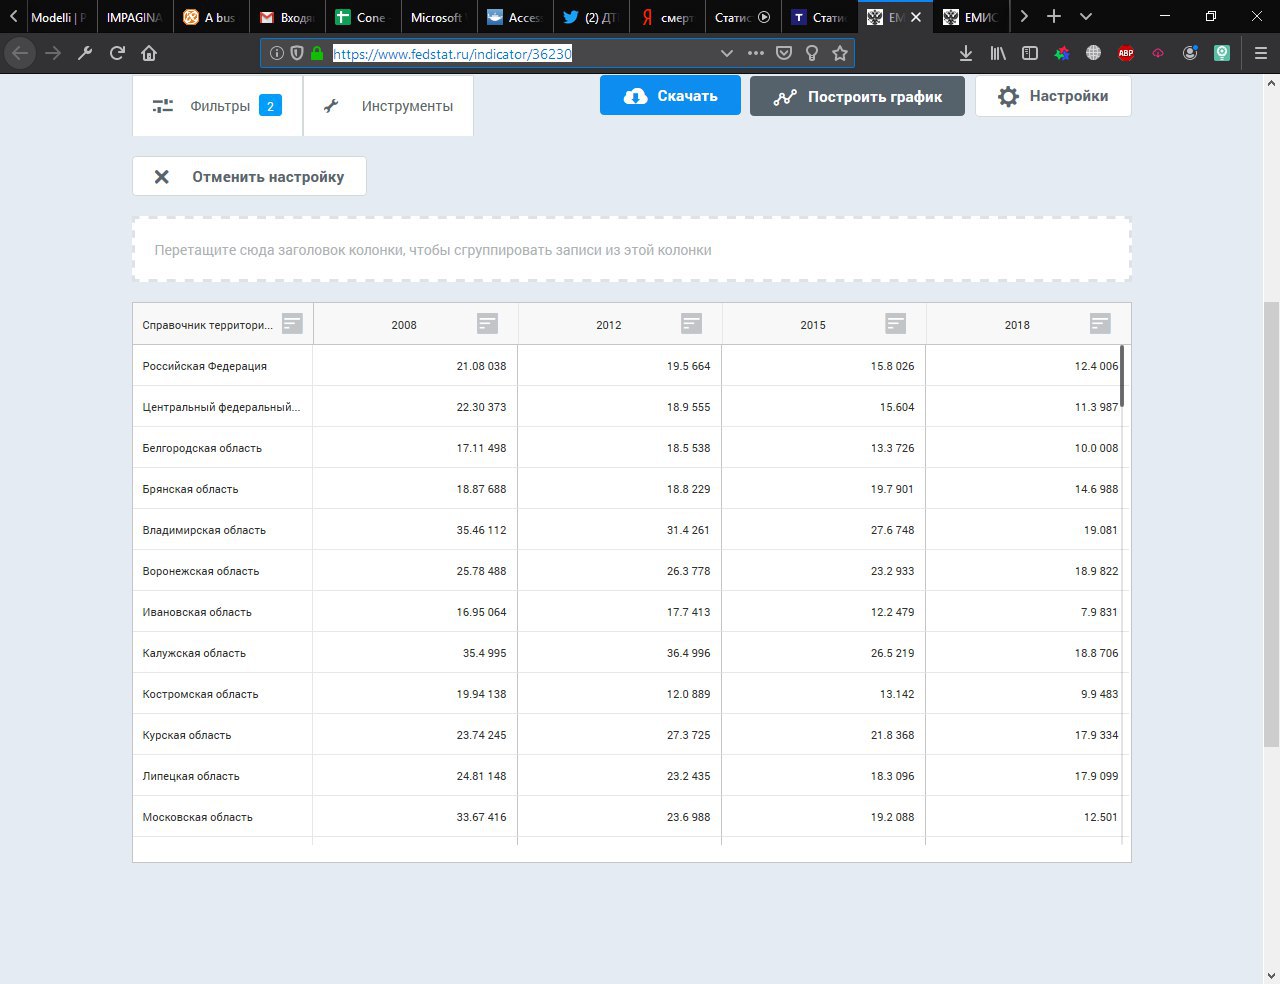Go to the browser home page icon

point(149,53)
